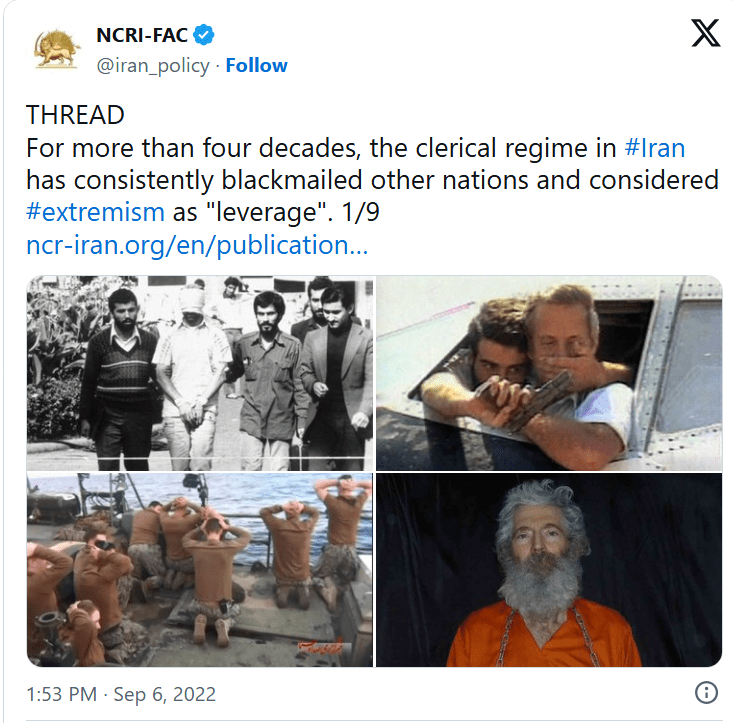Open the X logo icon
The image size is (733, 723).
tap(705, 33)
